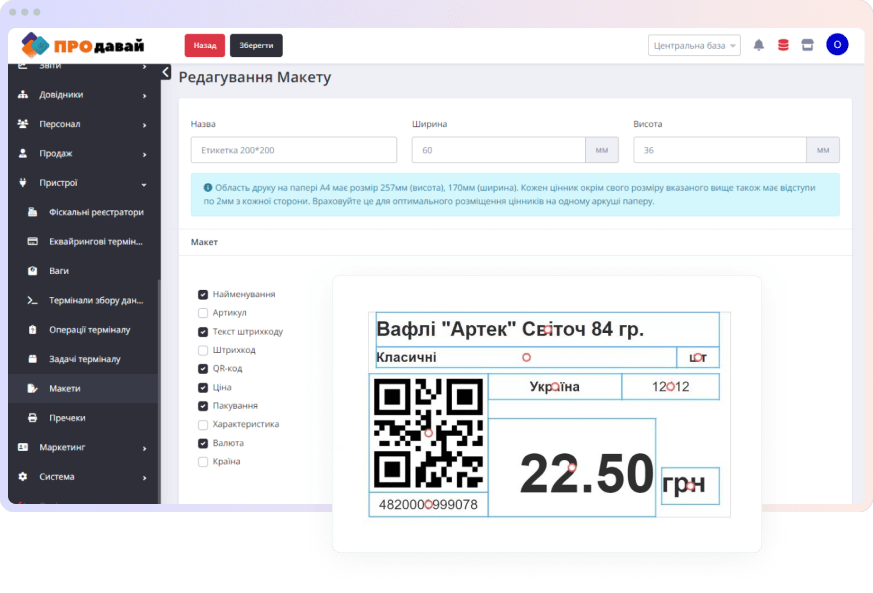Open Пречеки menu item

84,418
